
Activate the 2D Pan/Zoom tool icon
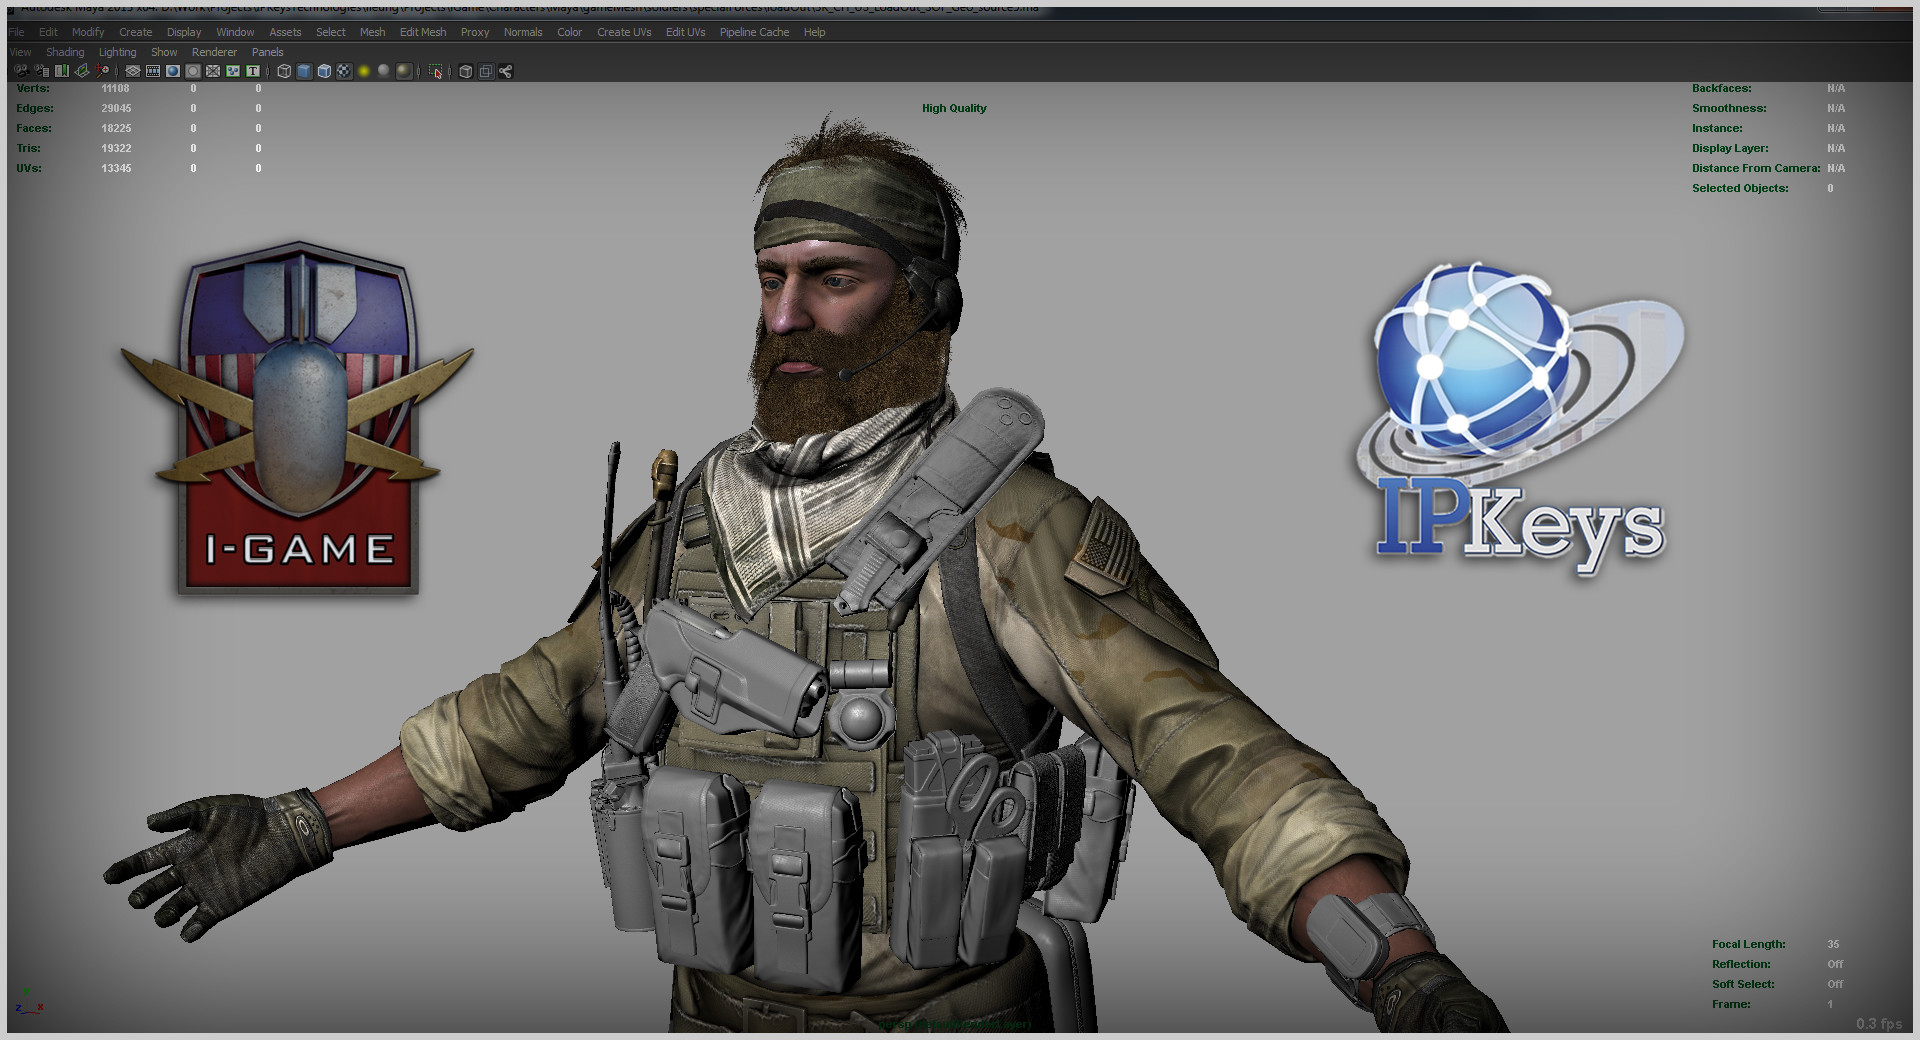[99, 71]
